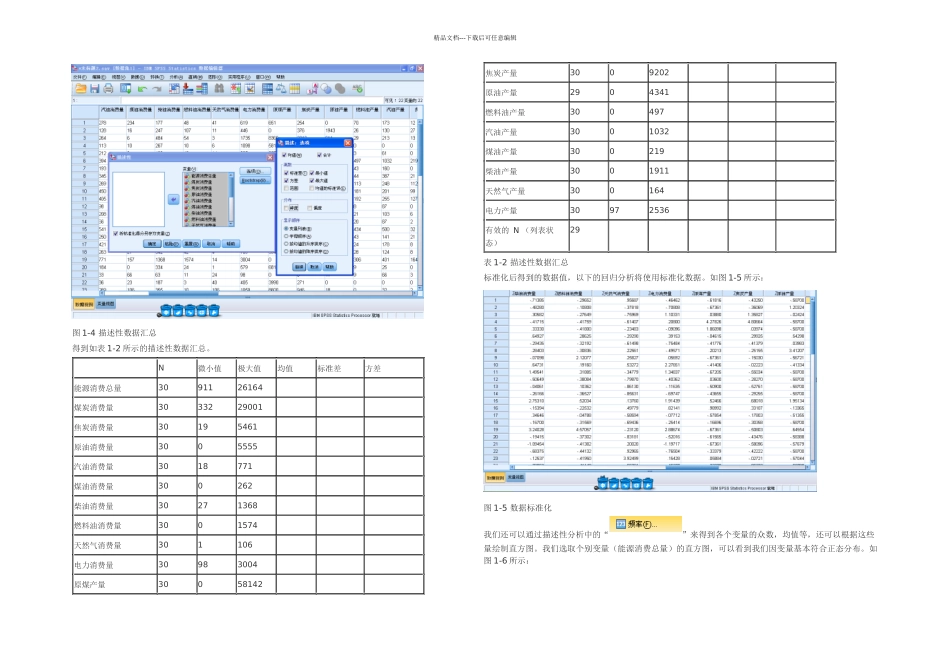Click the Select cases toolbar icon
The width and height of the screenshot is (950, 672).
tap(294, 88)
